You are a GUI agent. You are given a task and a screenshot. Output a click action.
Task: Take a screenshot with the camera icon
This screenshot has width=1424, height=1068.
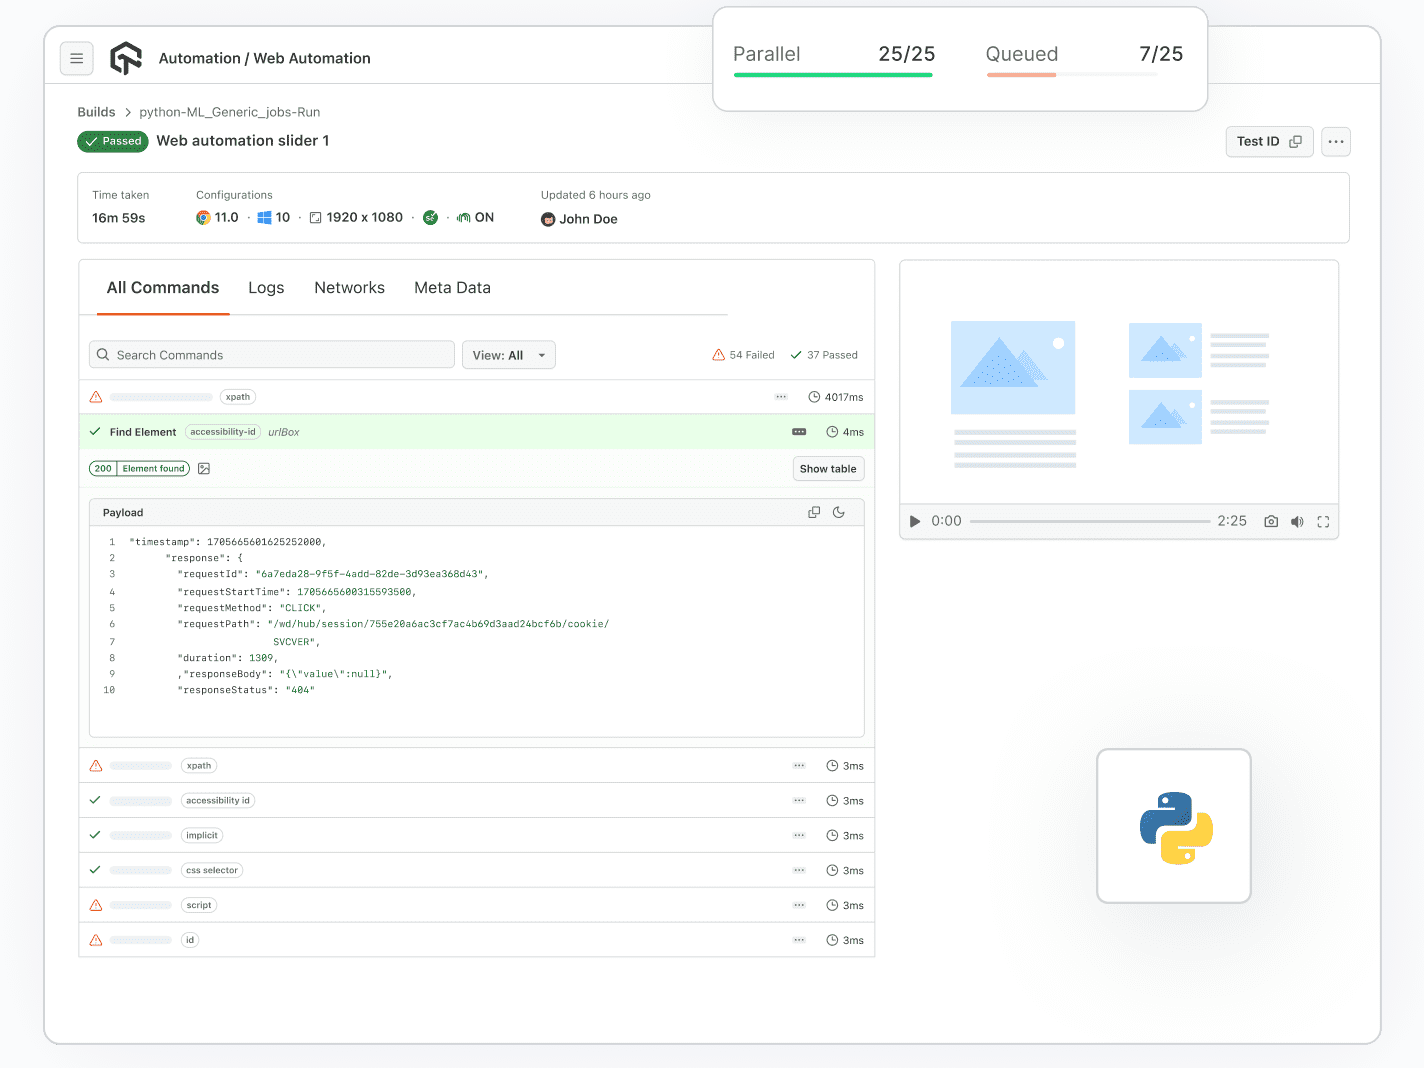click(1270, 521)
